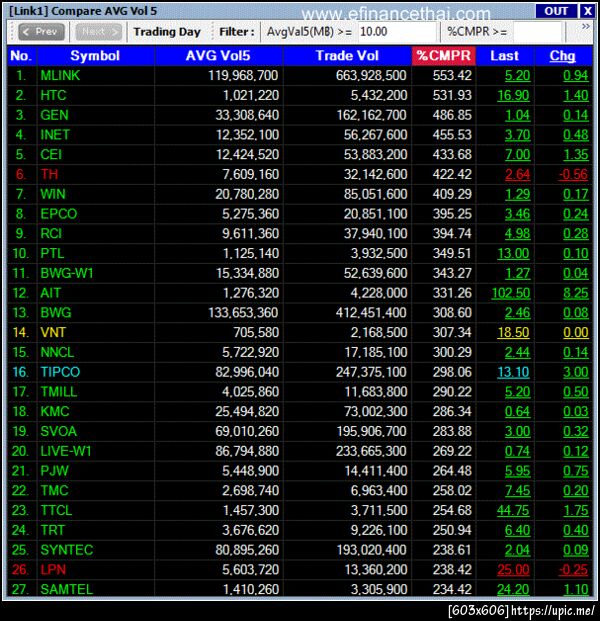600x621 pixels.
Task: Click TH change value -0.56
Action: coord(573,174)
